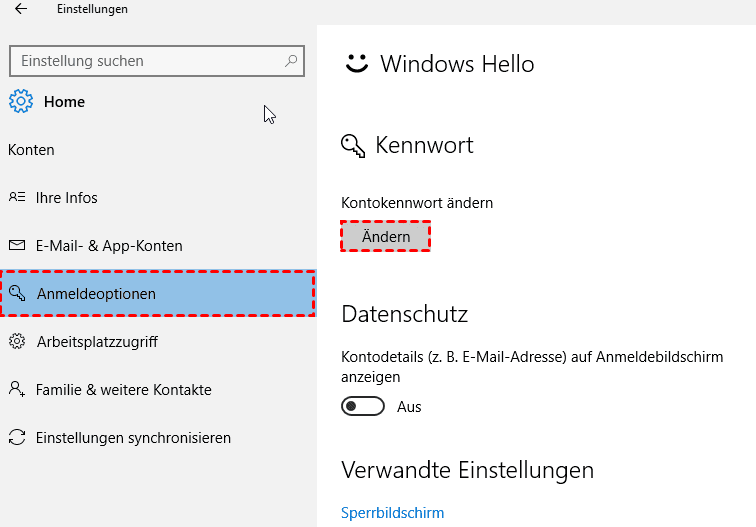This screenshot has width=756, height=527.
Task: Click the back arrow in title bar
Action: click(x=21, y=9)
